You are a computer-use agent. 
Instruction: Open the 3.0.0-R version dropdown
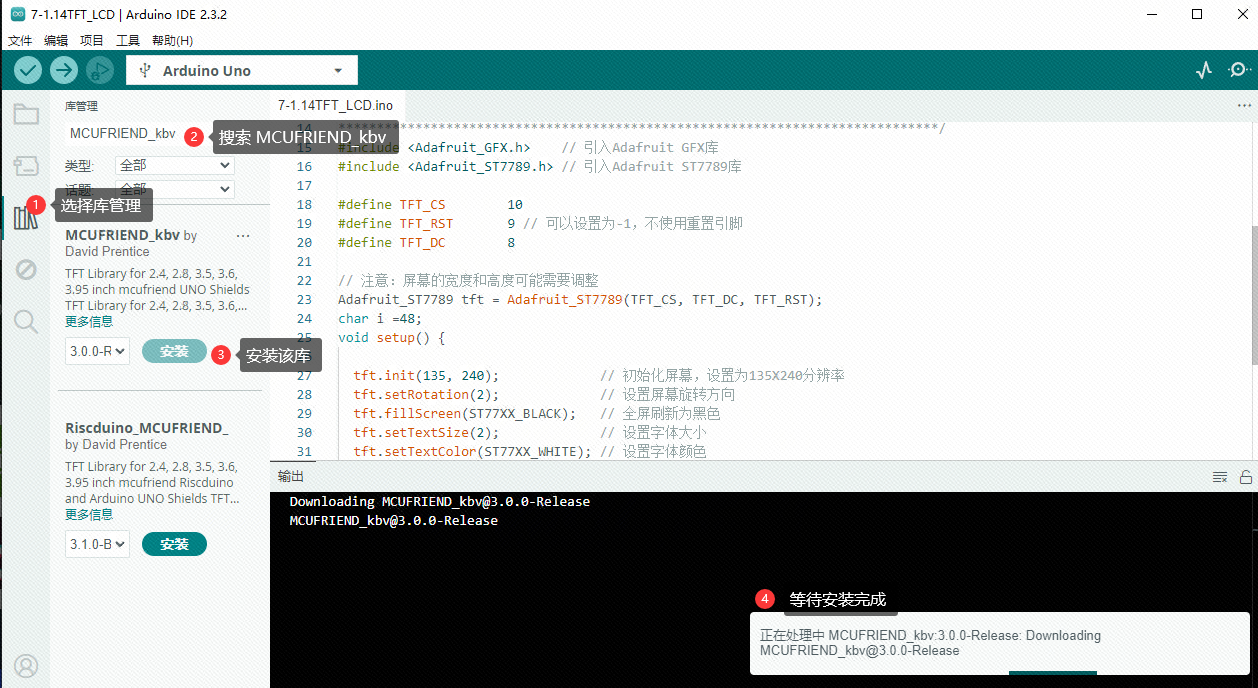[98, 351]
